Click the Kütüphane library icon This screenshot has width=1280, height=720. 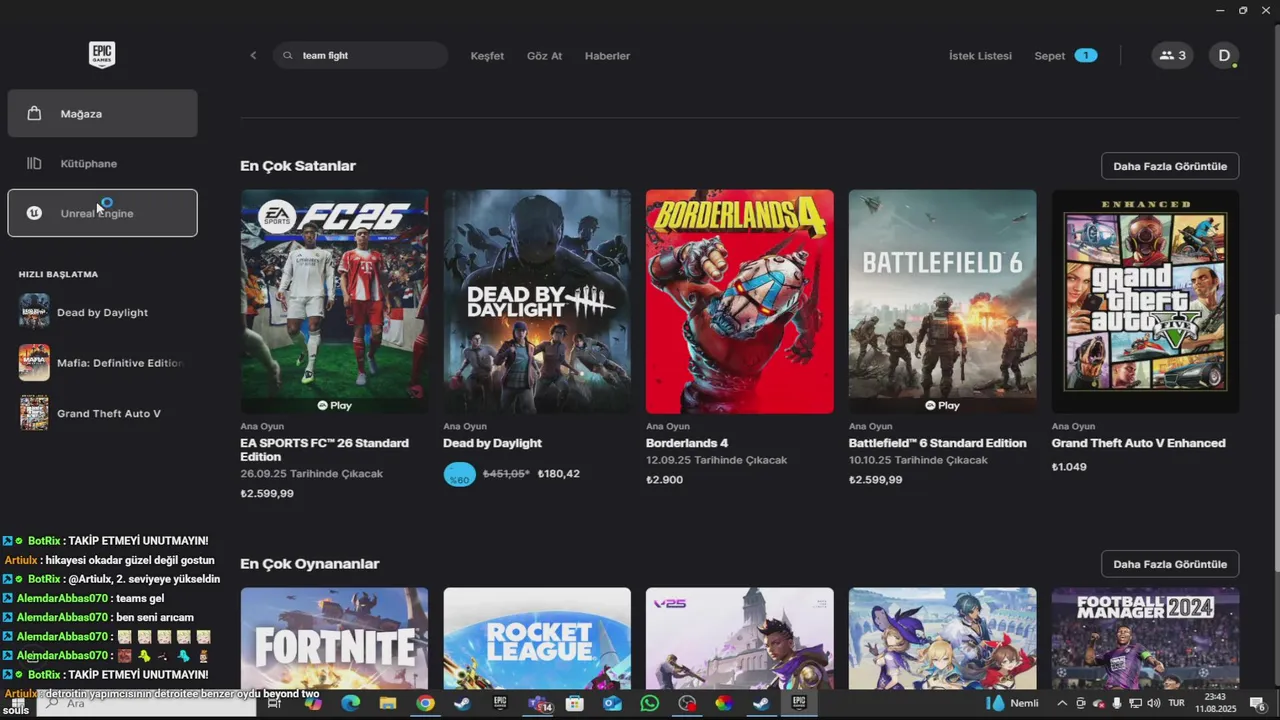[x=34, y=163]
